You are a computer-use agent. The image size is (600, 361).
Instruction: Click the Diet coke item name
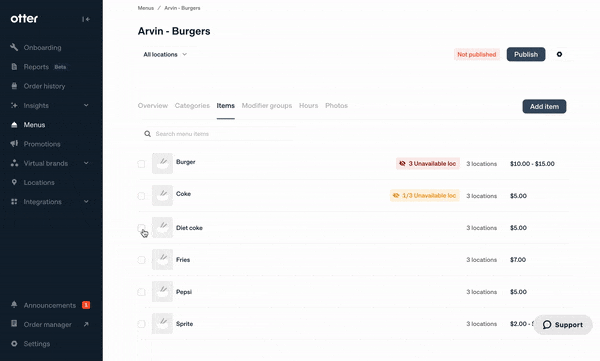(189, 228)
